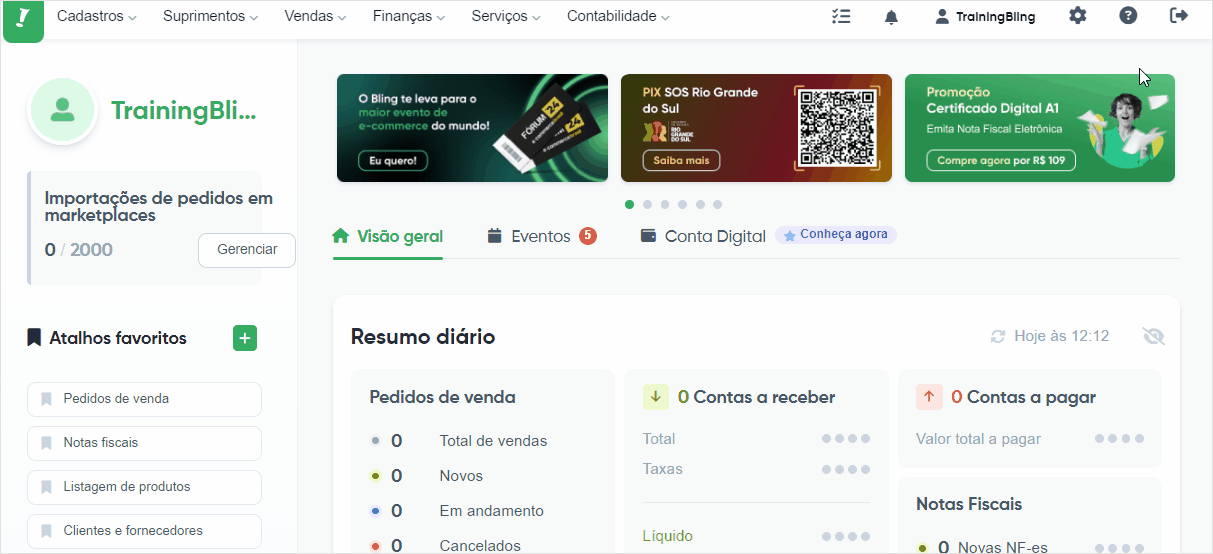Click the red arrow Contas a pagar icon
The image size is (1213, 554).
click(929, 397)
